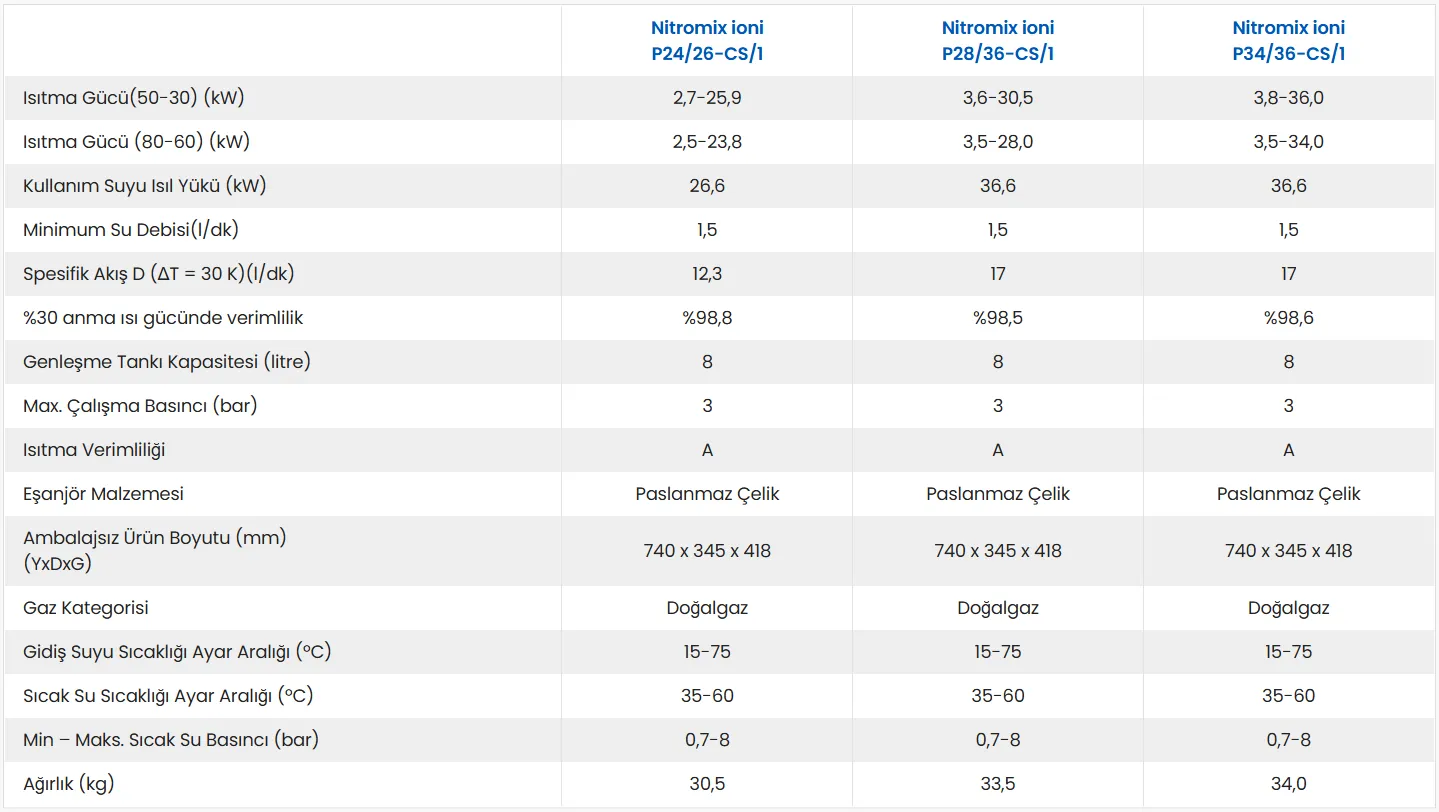Open the Nitromix ioni P34/36-CS/1 header link
Image resolution: width=1439 pixels, height=812 pixels.
coord(1288,40)
